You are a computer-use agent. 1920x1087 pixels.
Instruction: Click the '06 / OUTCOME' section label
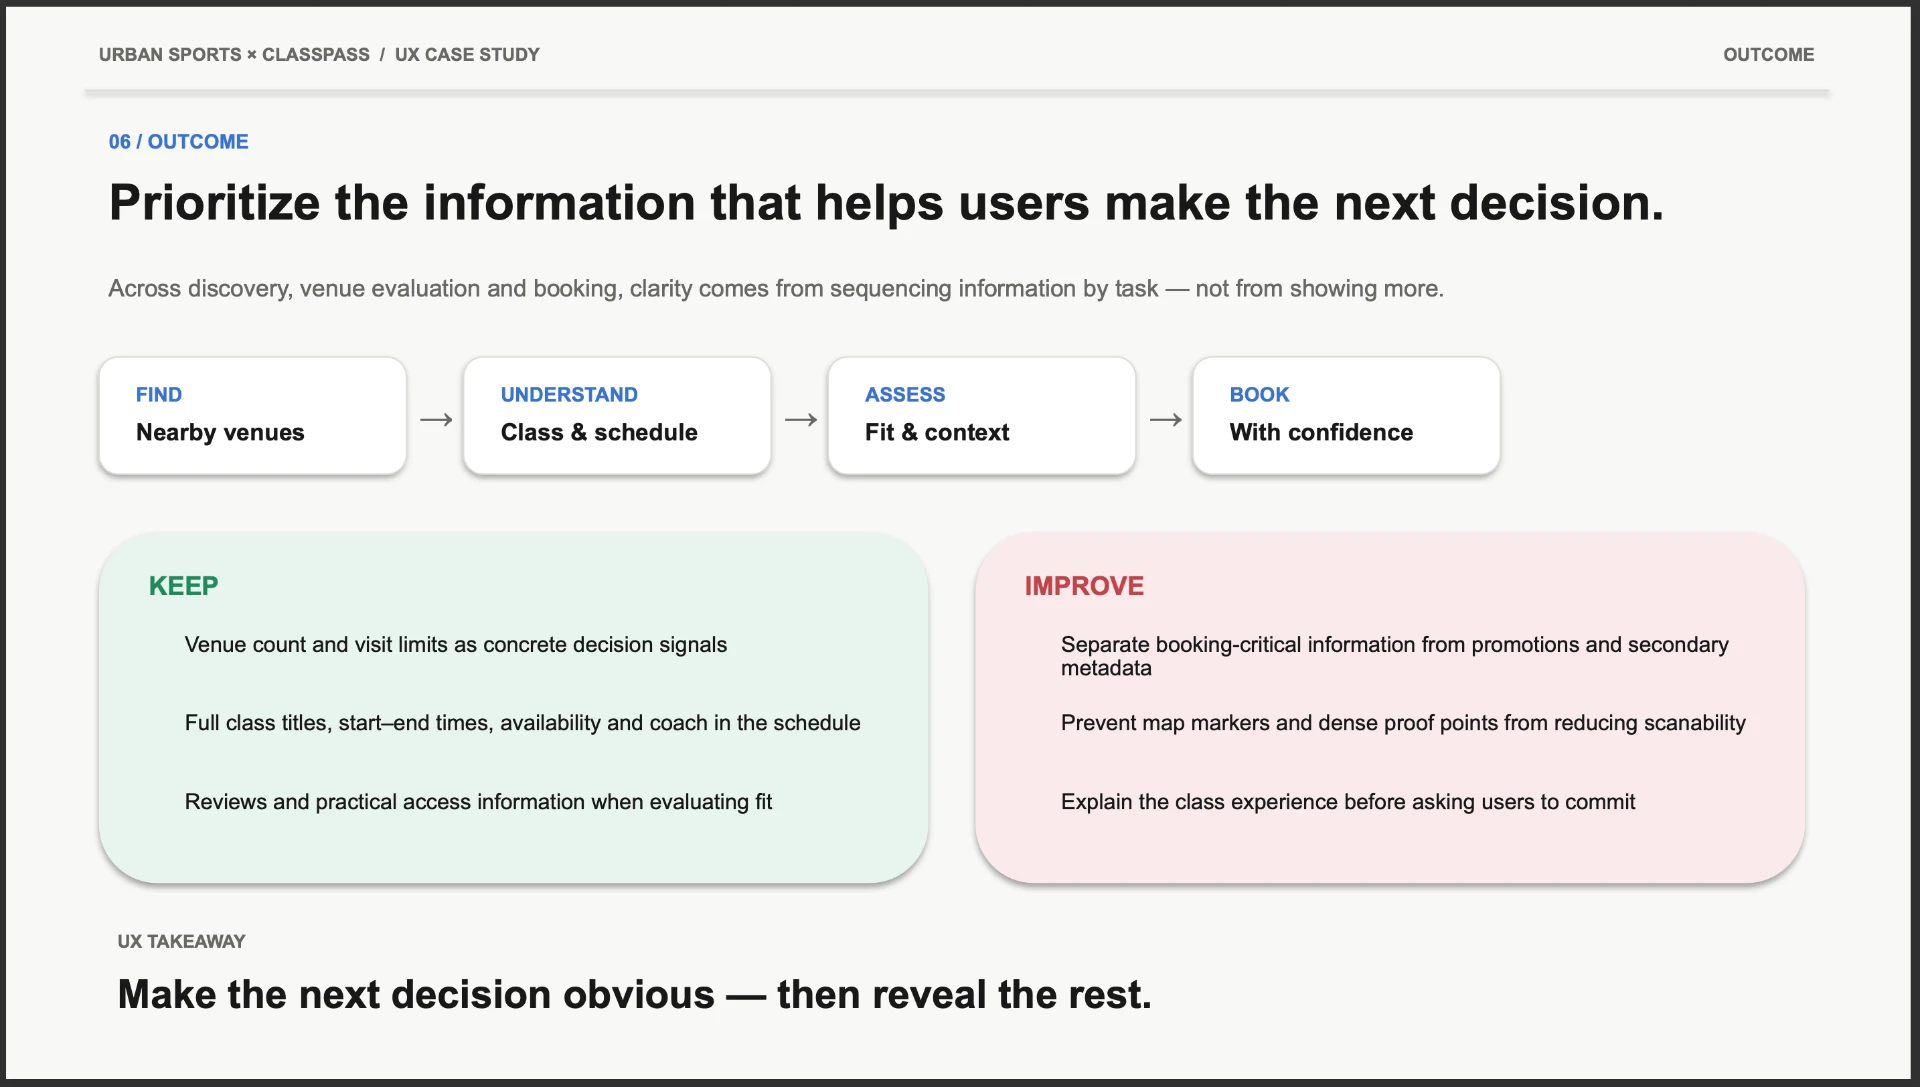178,142
